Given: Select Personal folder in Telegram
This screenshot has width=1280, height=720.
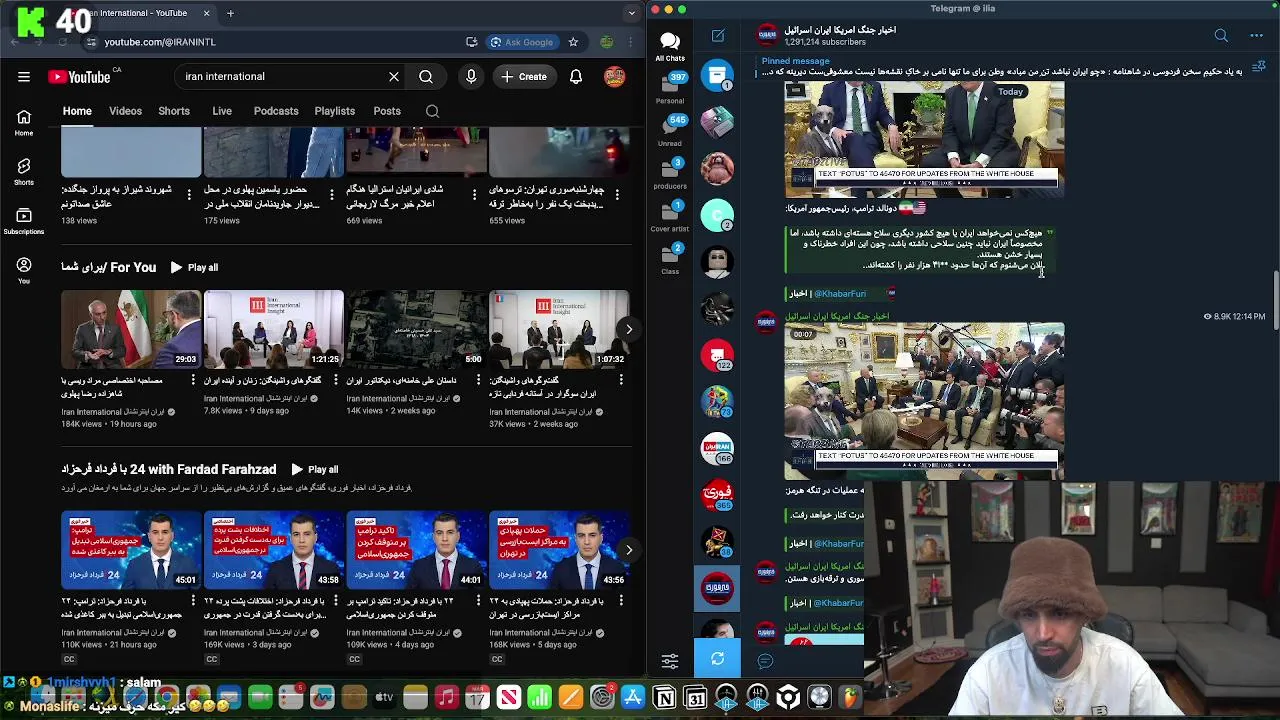Looking at the screenshot, I should coord(670,89).
